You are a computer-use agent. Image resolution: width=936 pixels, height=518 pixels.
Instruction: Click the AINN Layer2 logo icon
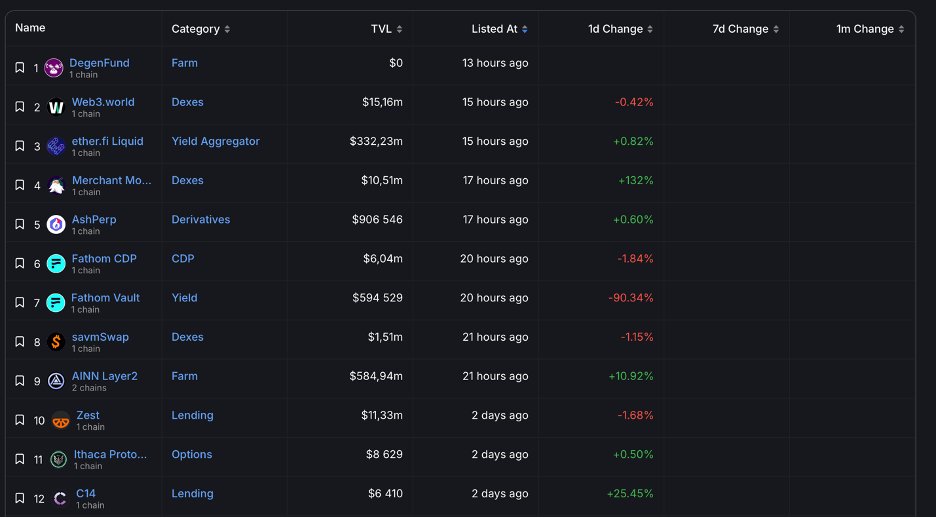click(x=56, y=381)
